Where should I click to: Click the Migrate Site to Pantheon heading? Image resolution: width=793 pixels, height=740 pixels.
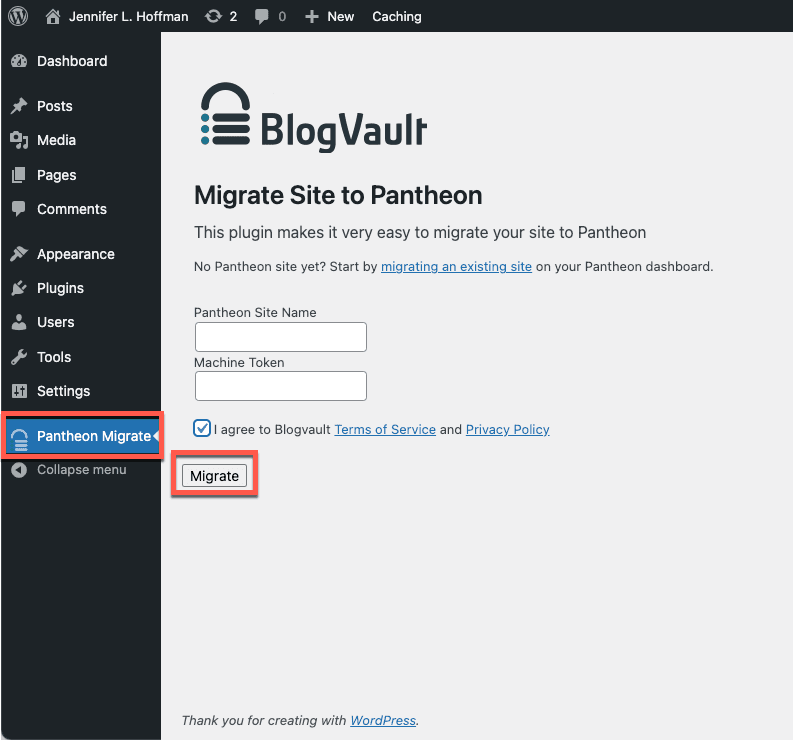[338, 195]
